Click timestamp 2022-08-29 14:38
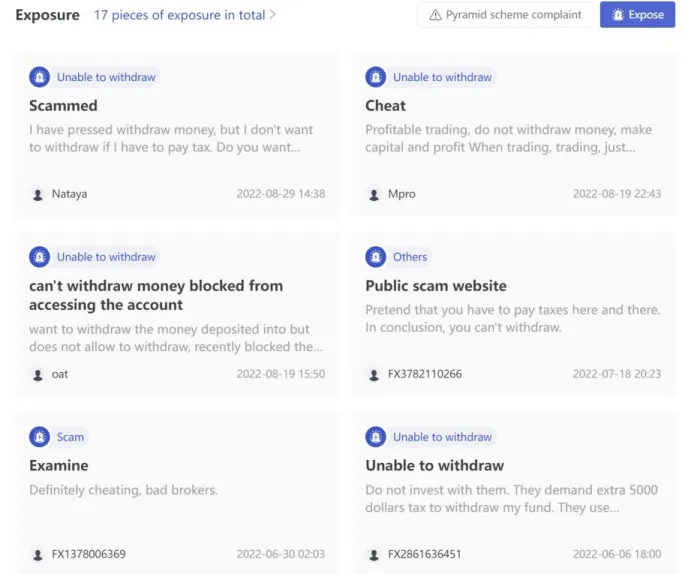This screenshot has width=686, height=574. point(281,194)
